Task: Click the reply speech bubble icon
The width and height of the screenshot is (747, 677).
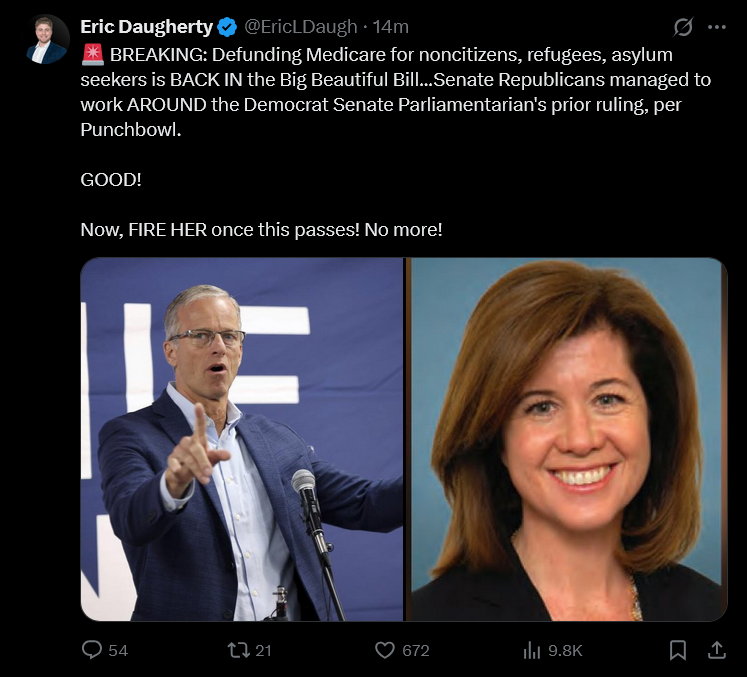Action: [x=92, y=650]
